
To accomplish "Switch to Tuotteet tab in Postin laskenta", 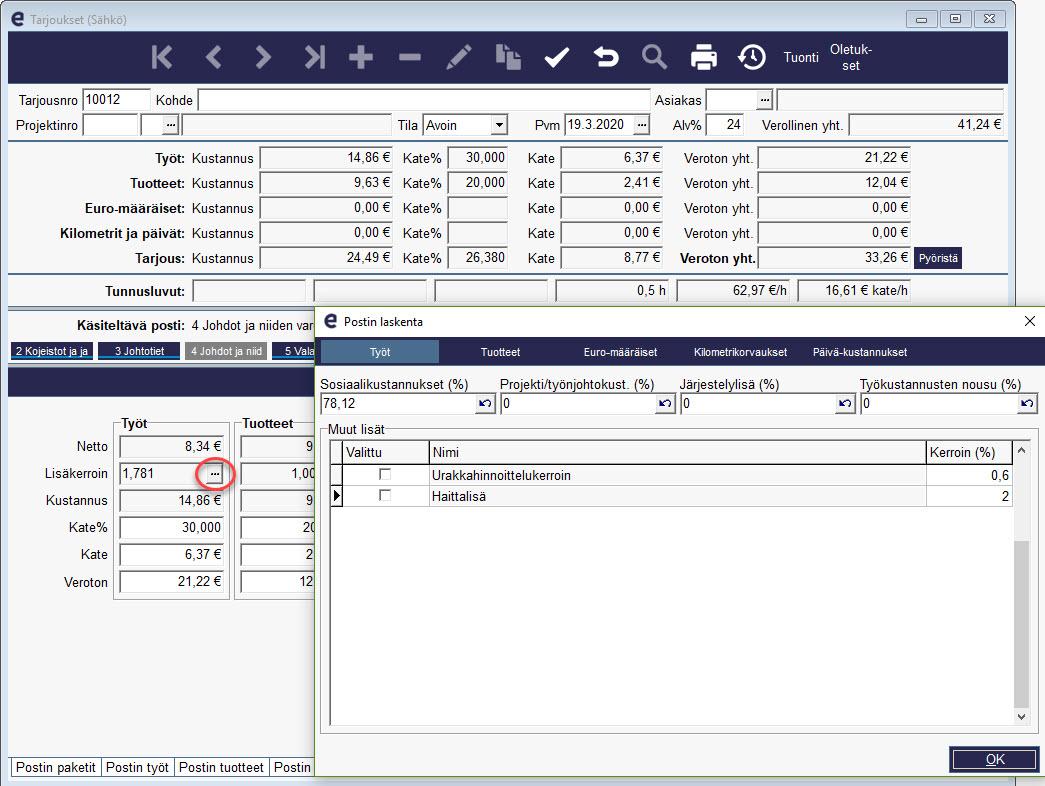I will tap(501, 352).
